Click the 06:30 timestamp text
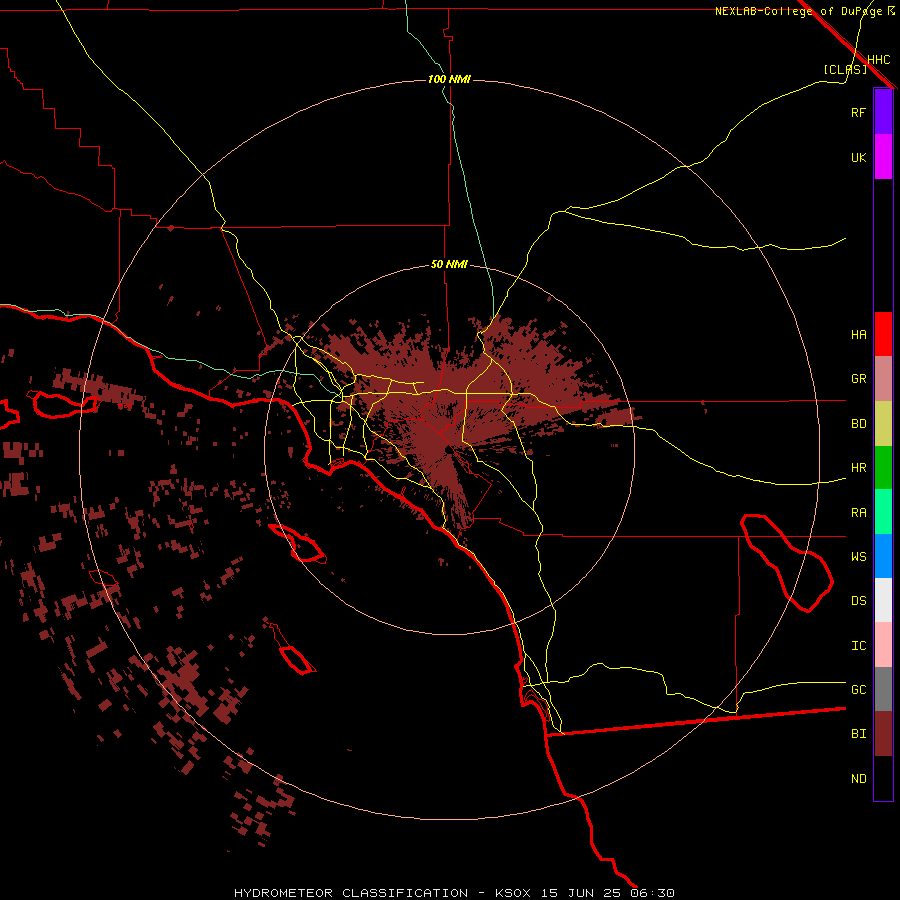This screenshot has width=900, height=900. [653, 893]
